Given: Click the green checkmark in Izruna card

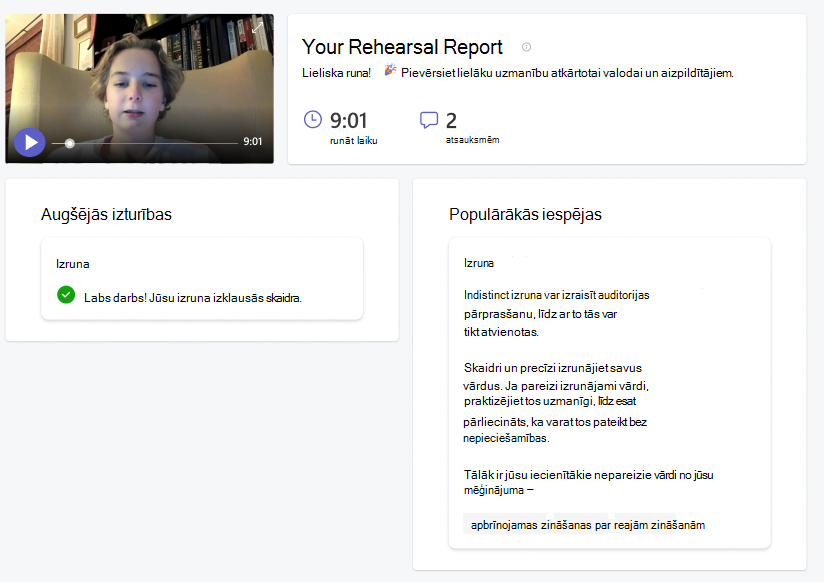Looking at the screenshot, I should 66,295.
